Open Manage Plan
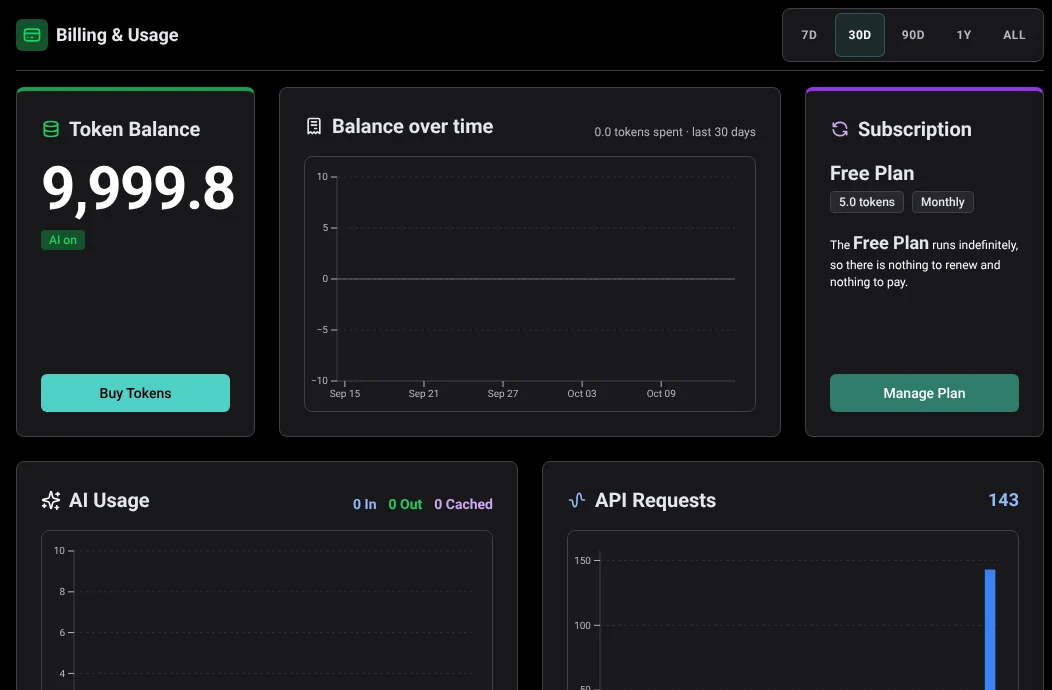 click(x=924, y=393)
